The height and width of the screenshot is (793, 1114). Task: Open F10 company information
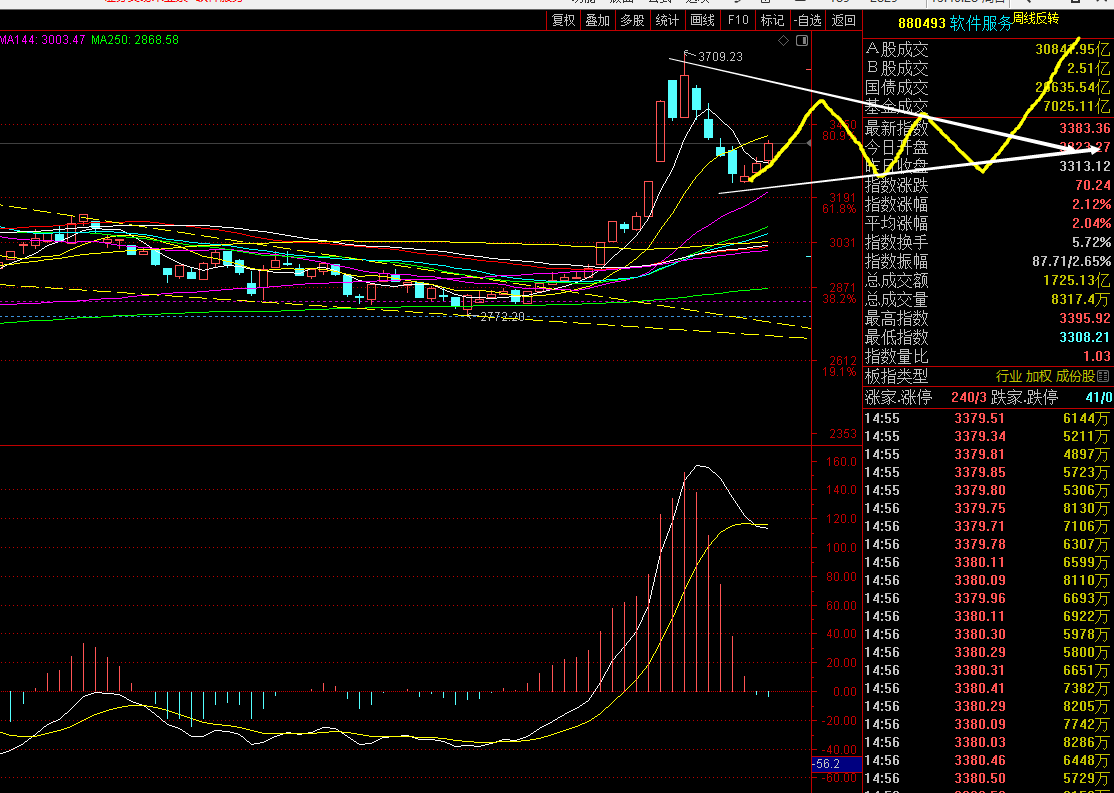737,21
